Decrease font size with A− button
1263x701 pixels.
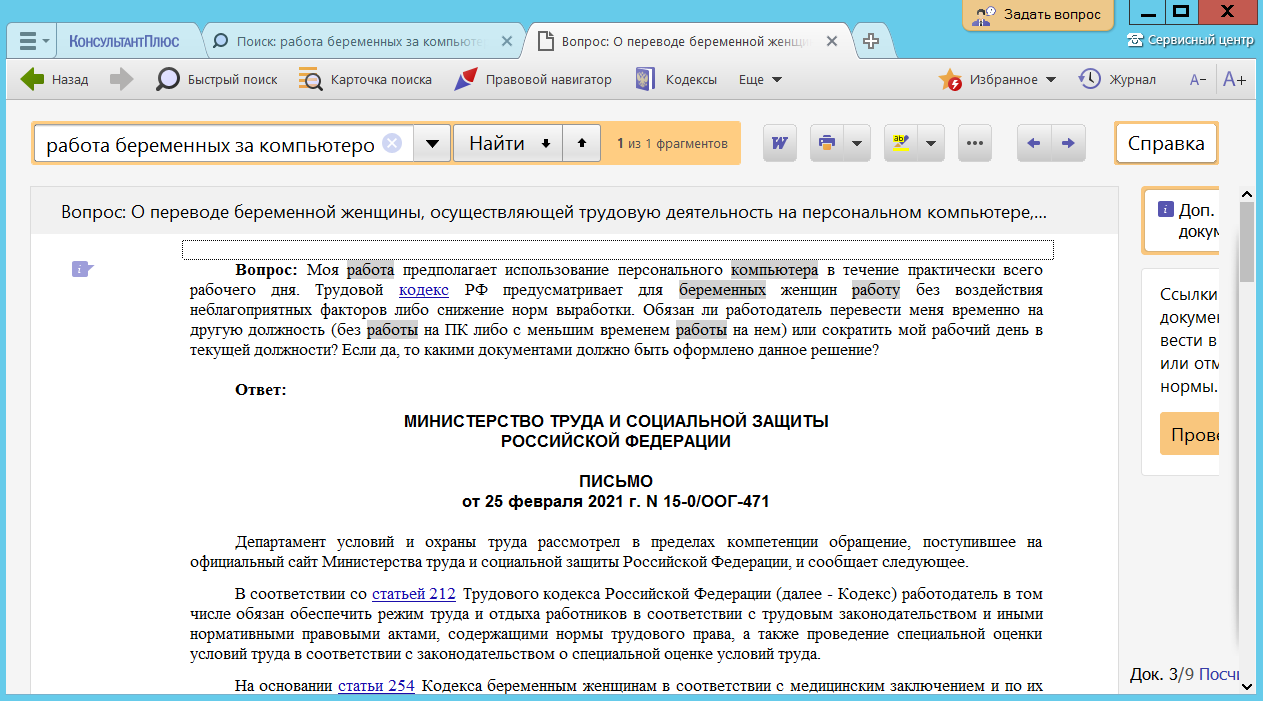(1198, 80)
